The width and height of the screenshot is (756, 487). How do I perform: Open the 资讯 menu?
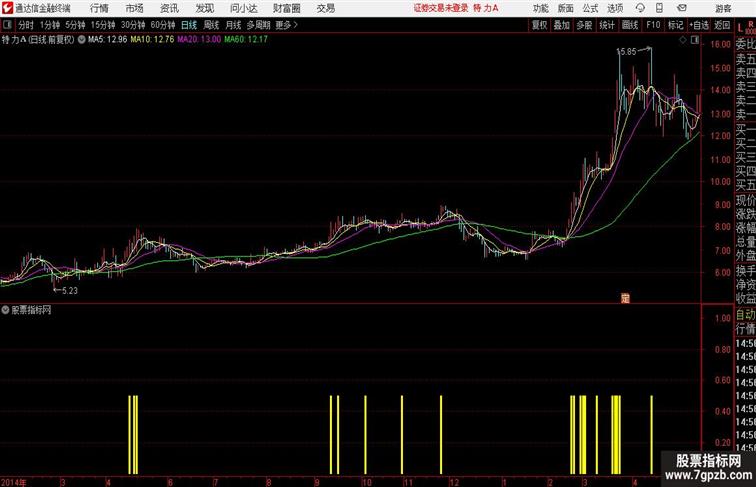(169, 8)
